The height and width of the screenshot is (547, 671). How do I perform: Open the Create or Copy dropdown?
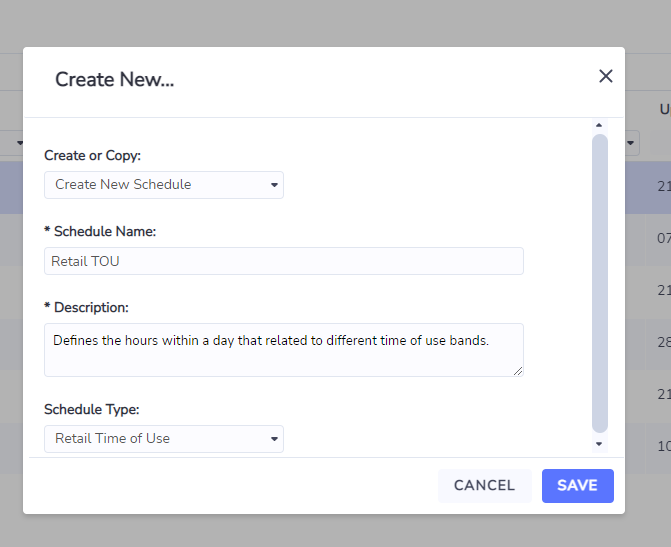click(164, 185)
